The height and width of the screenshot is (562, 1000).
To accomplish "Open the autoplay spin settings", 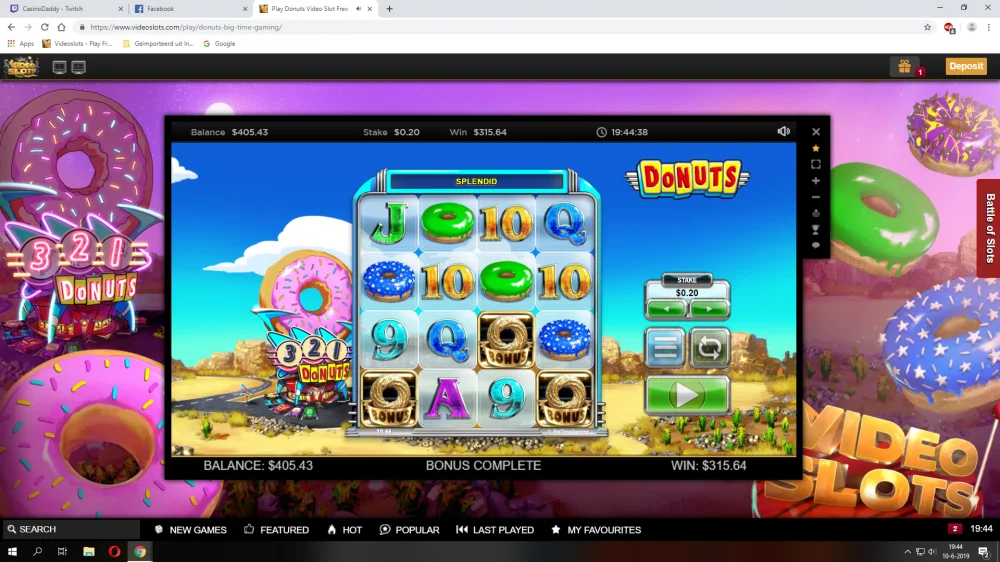I will click(x=709, y=348).
